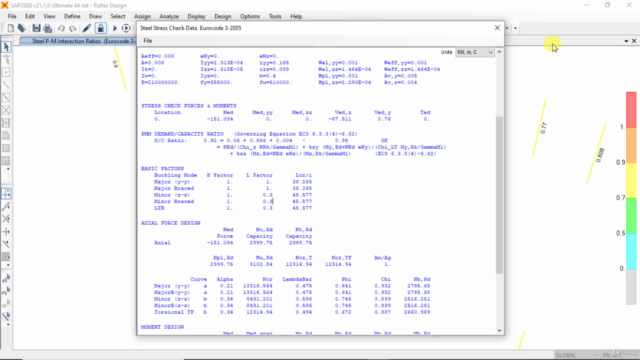Select the pointer tool in left toolbar

[6, 47]
